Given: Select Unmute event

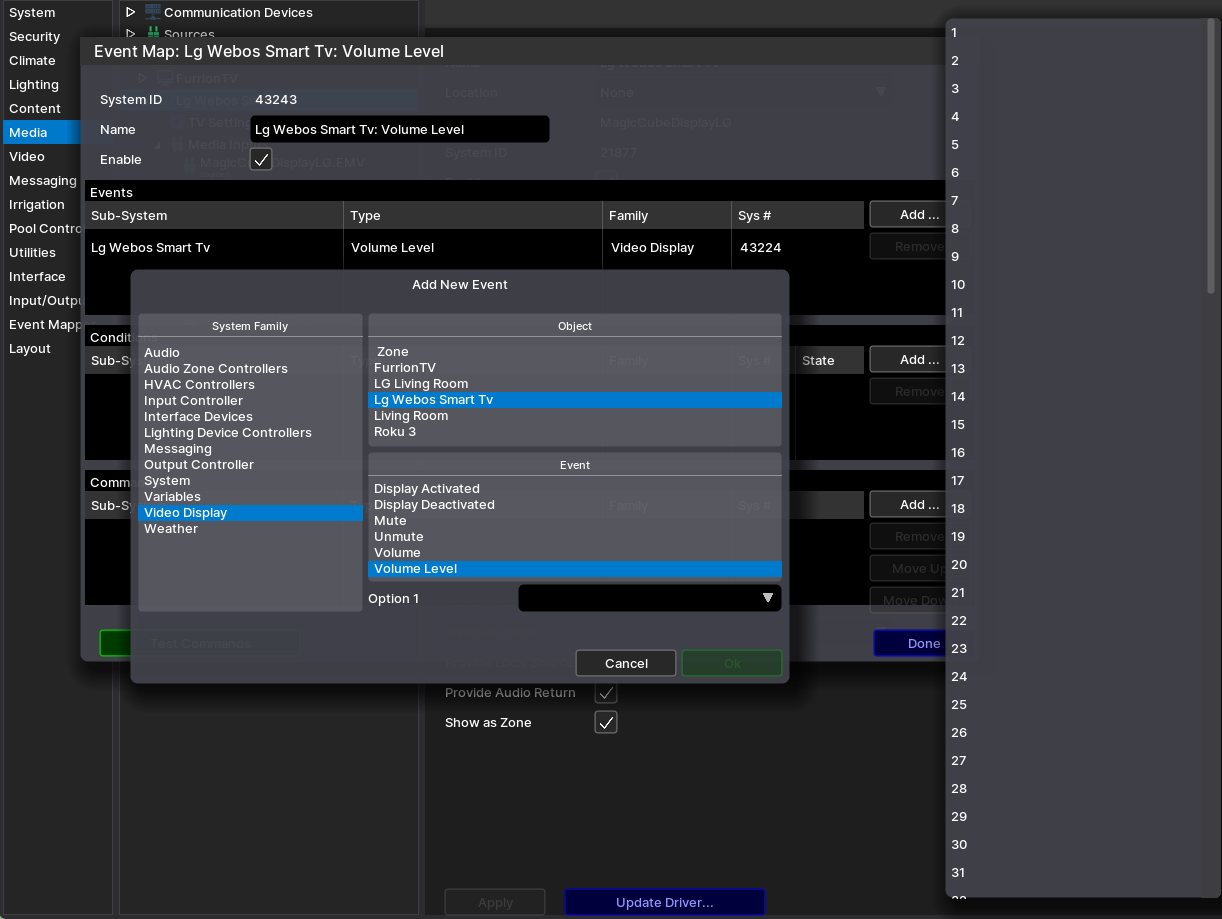Looking at the screenshot, I should click(x=575, y=536).
